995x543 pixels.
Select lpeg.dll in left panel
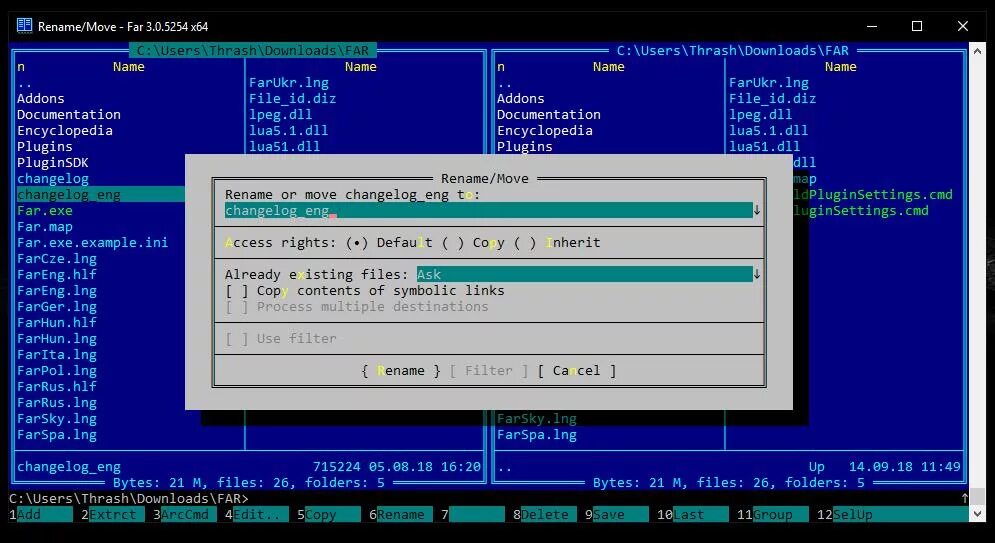click(280, 114)
